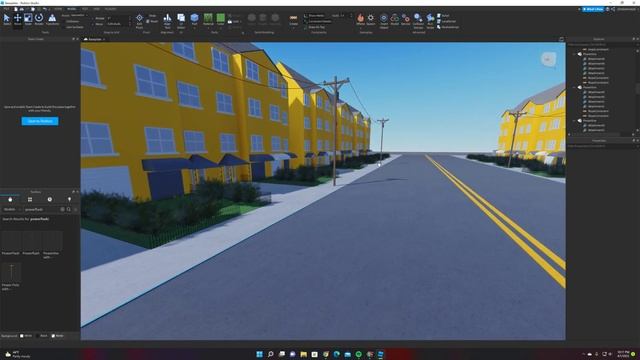The image size is (640, 360).
Task: Open the Toolbox Recent clock icon
Action: coord(49,200)
